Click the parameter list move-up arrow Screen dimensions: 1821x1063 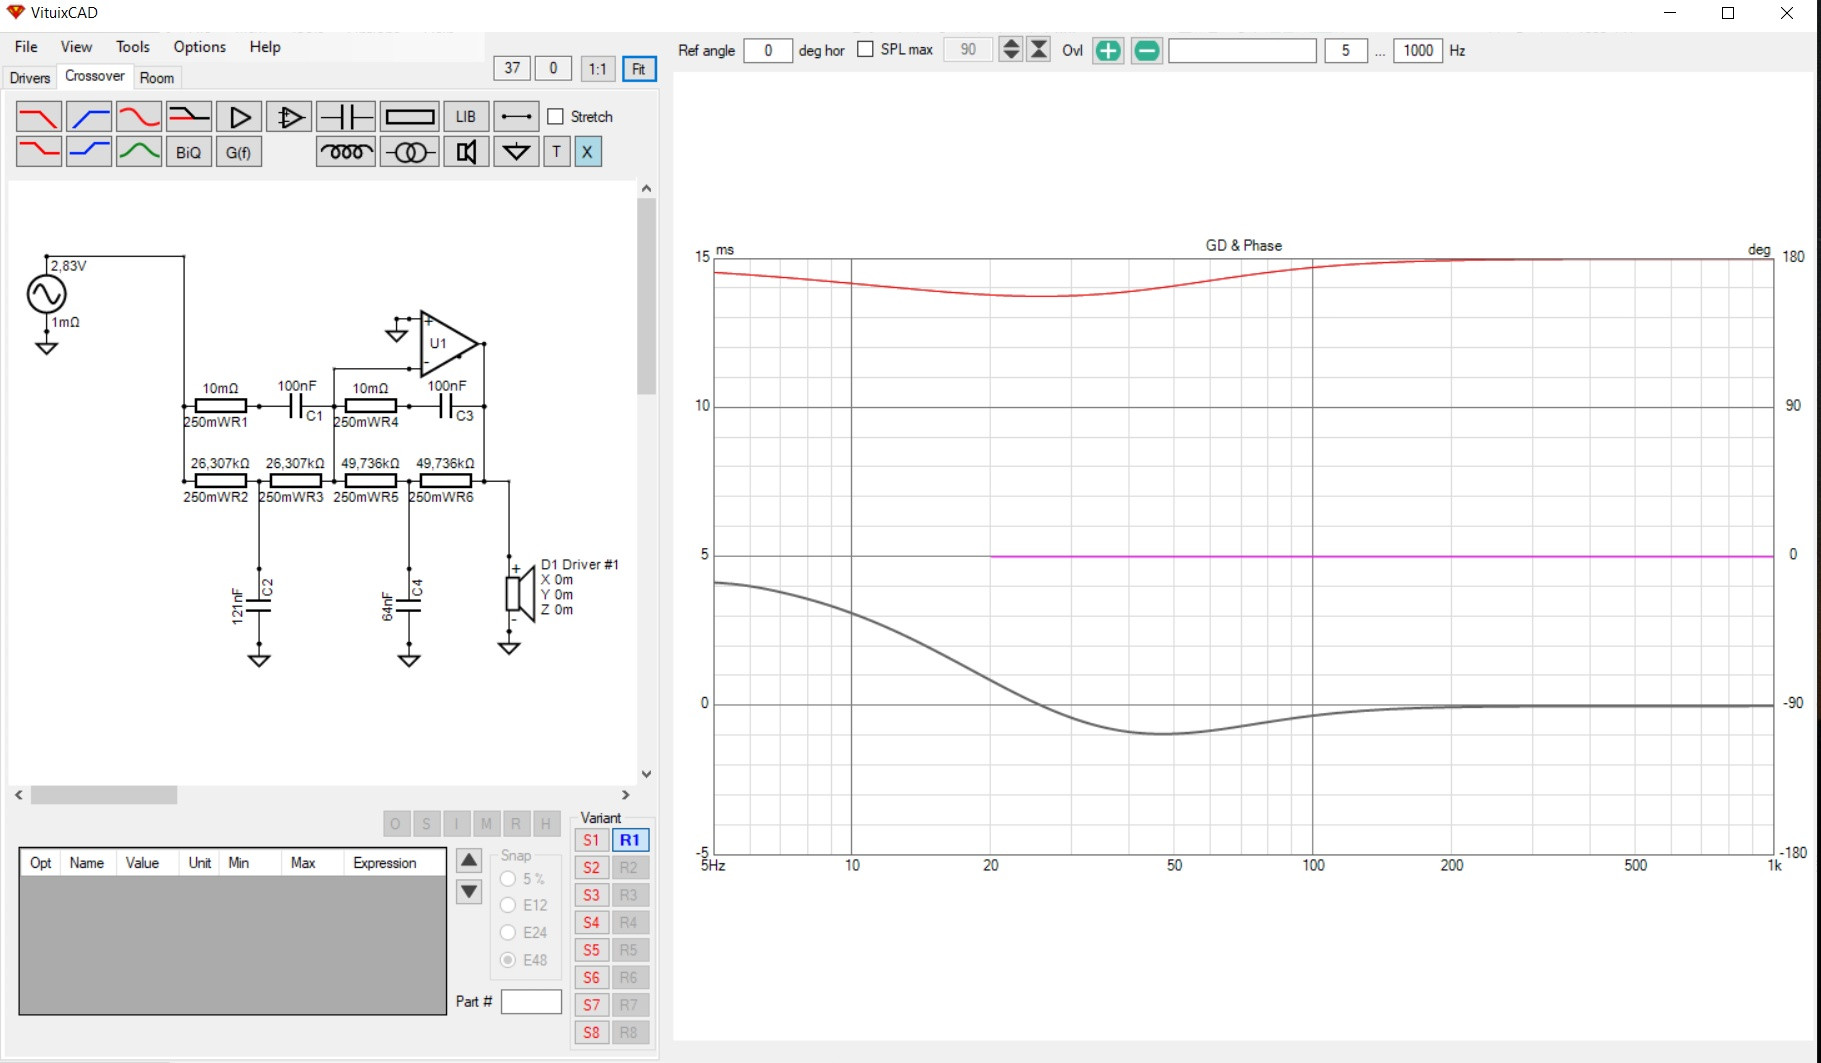(x=469, y=860)
